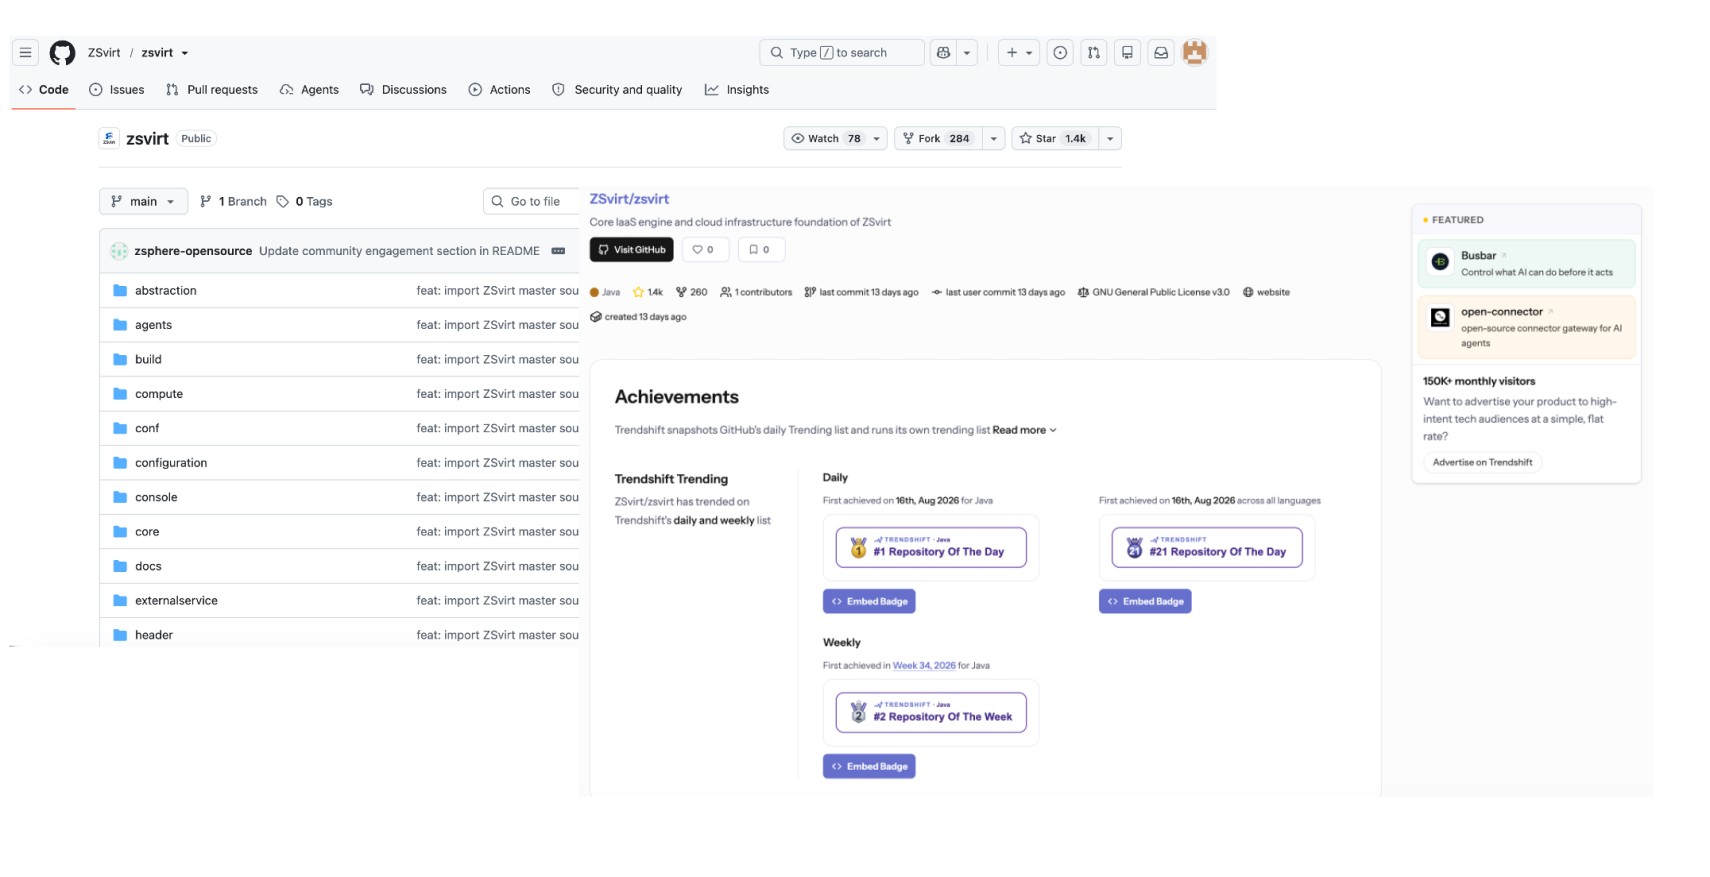
Task: Open the Create new plus dropdown
Action: 1019,53
